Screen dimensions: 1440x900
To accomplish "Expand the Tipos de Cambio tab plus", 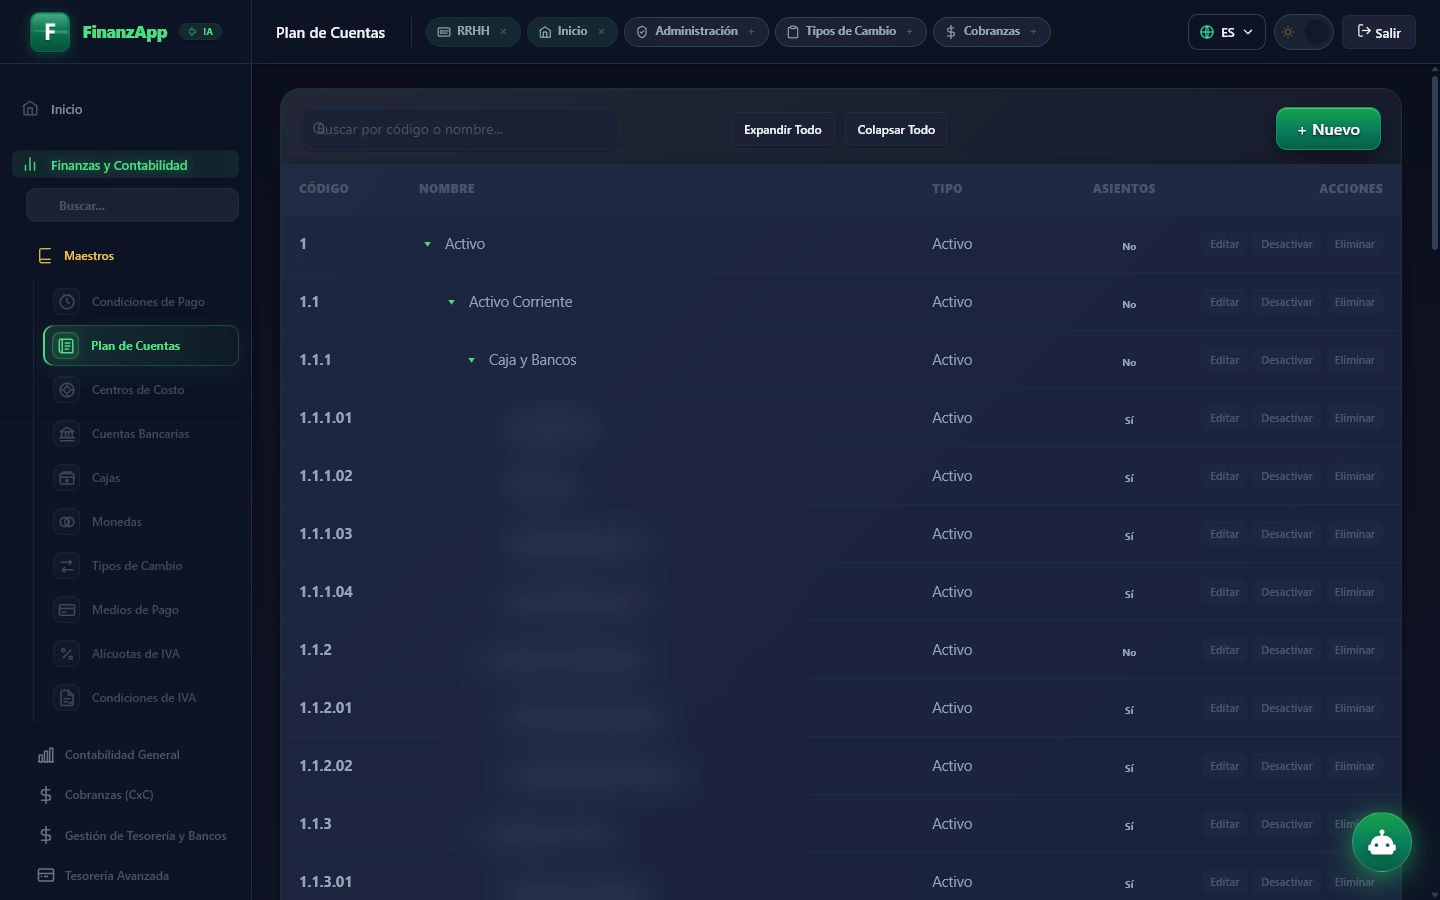I will (x=909, y=31).
